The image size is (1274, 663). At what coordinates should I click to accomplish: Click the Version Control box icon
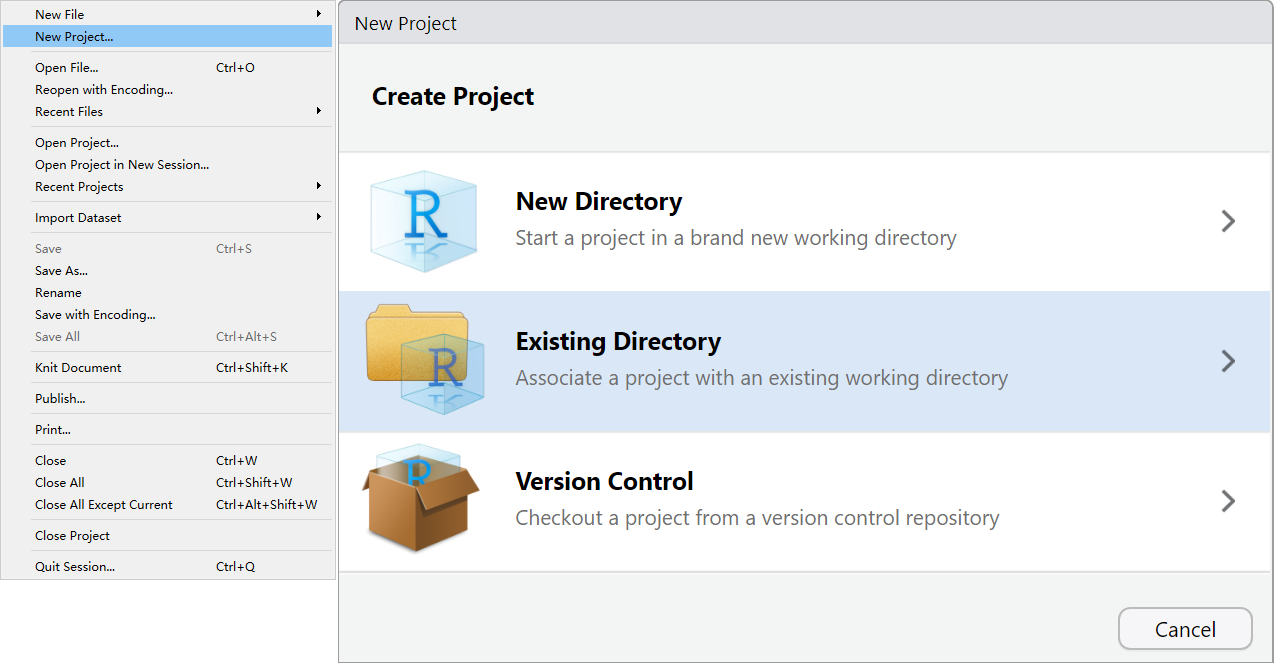[x=421, y=498]
